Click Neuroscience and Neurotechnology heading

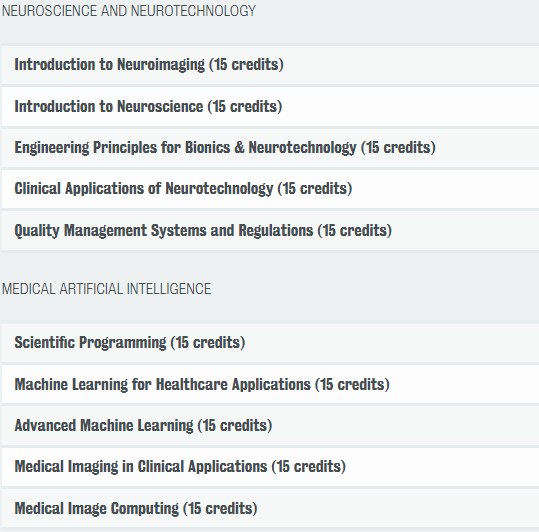click(x=129, y=11)
